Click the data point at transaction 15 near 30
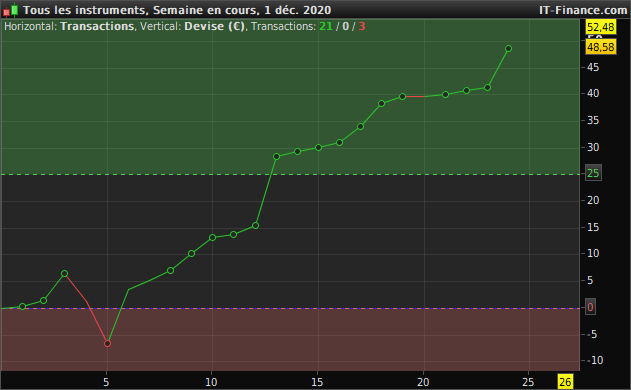 pos(318,148)
